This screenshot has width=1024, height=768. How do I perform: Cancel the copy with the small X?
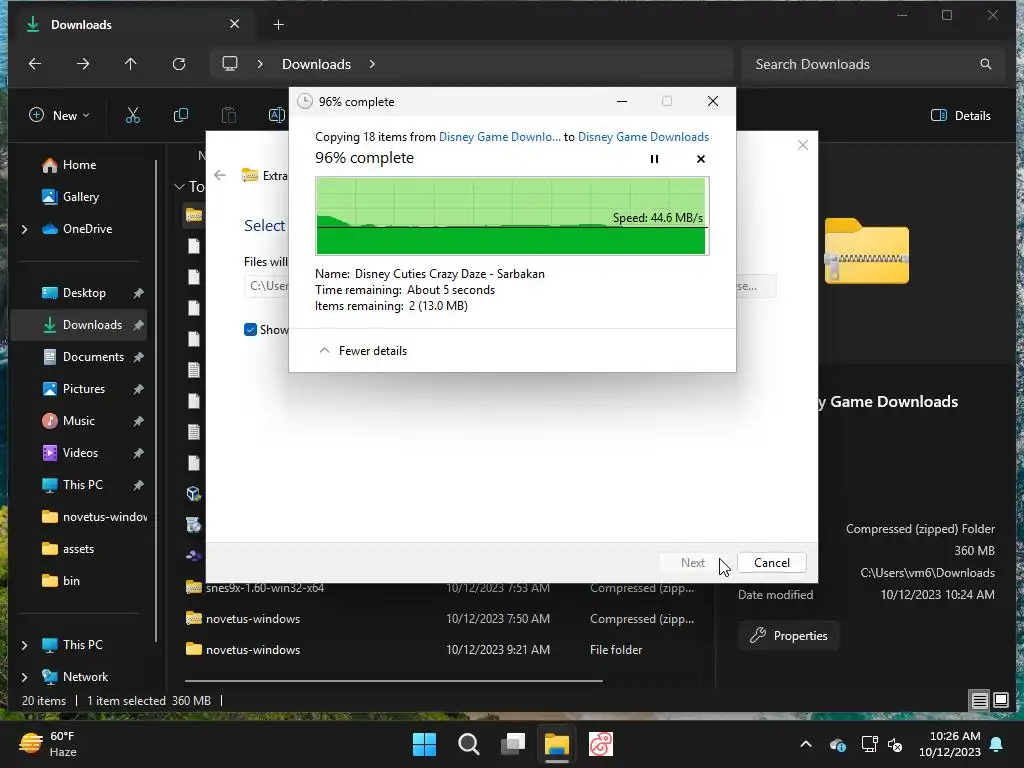point(701,159)
